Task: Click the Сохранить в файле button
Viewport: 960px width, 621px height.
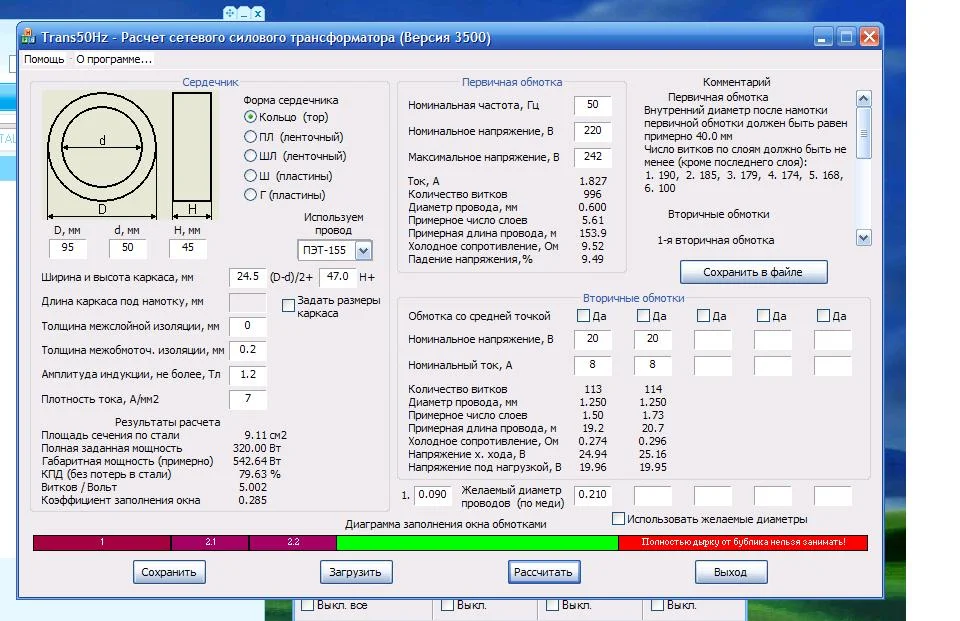Action: click(751, 272)
